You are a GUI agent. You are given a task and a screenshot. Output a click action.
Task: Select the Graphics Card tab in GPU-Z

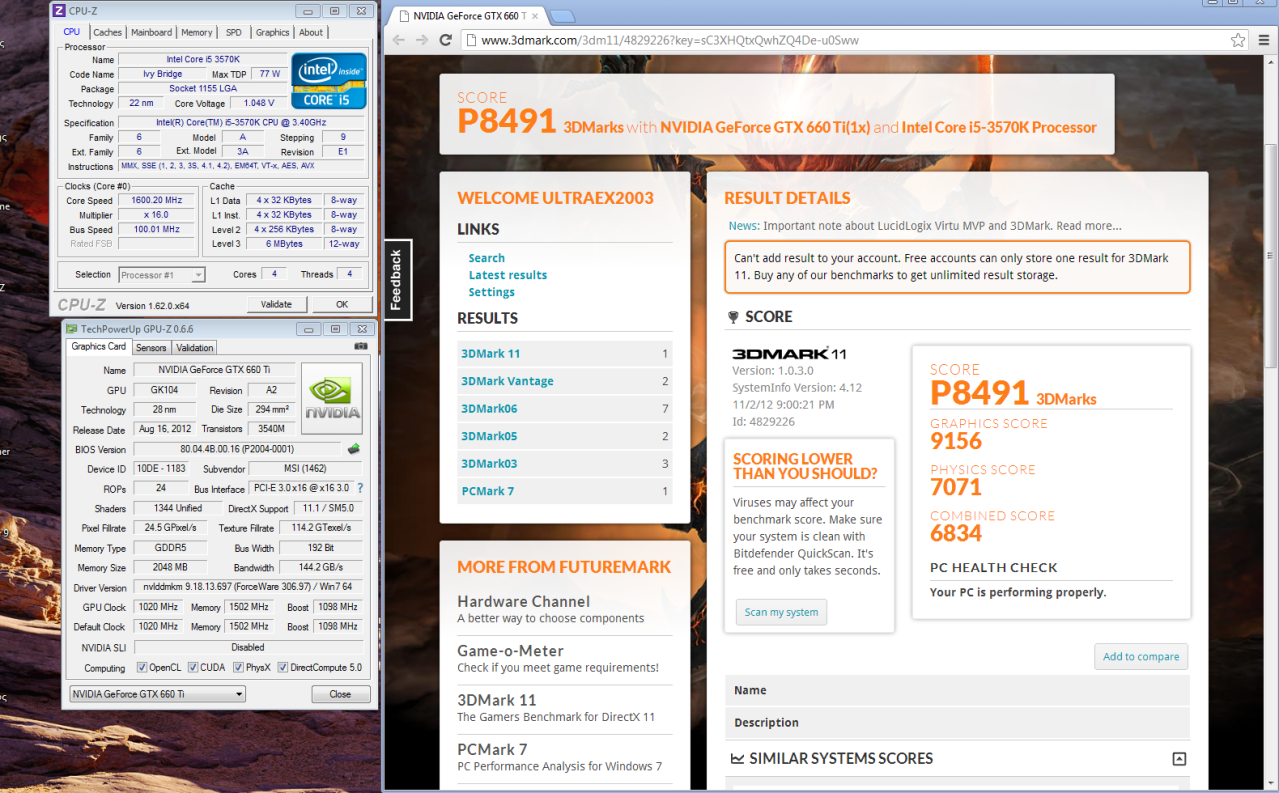[99, 347]
